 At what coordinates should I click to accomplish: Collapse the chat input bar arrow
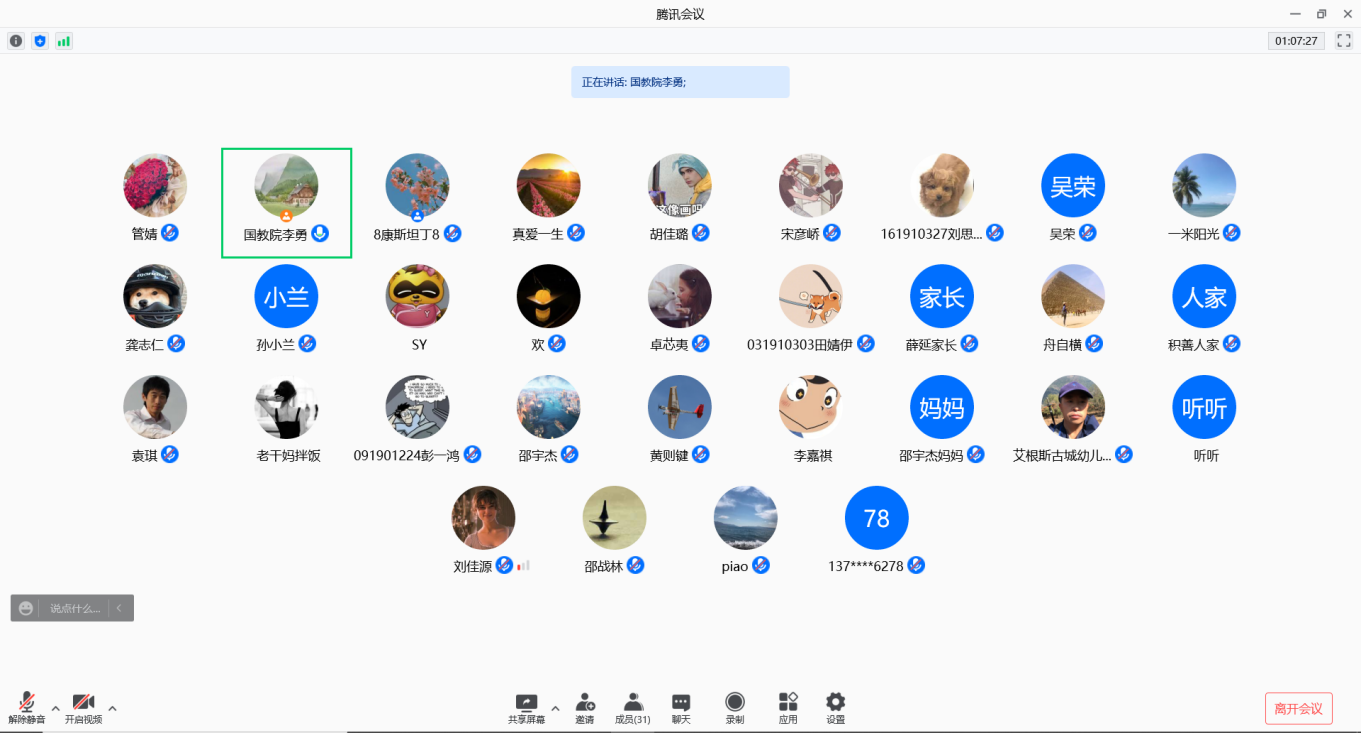120,608
